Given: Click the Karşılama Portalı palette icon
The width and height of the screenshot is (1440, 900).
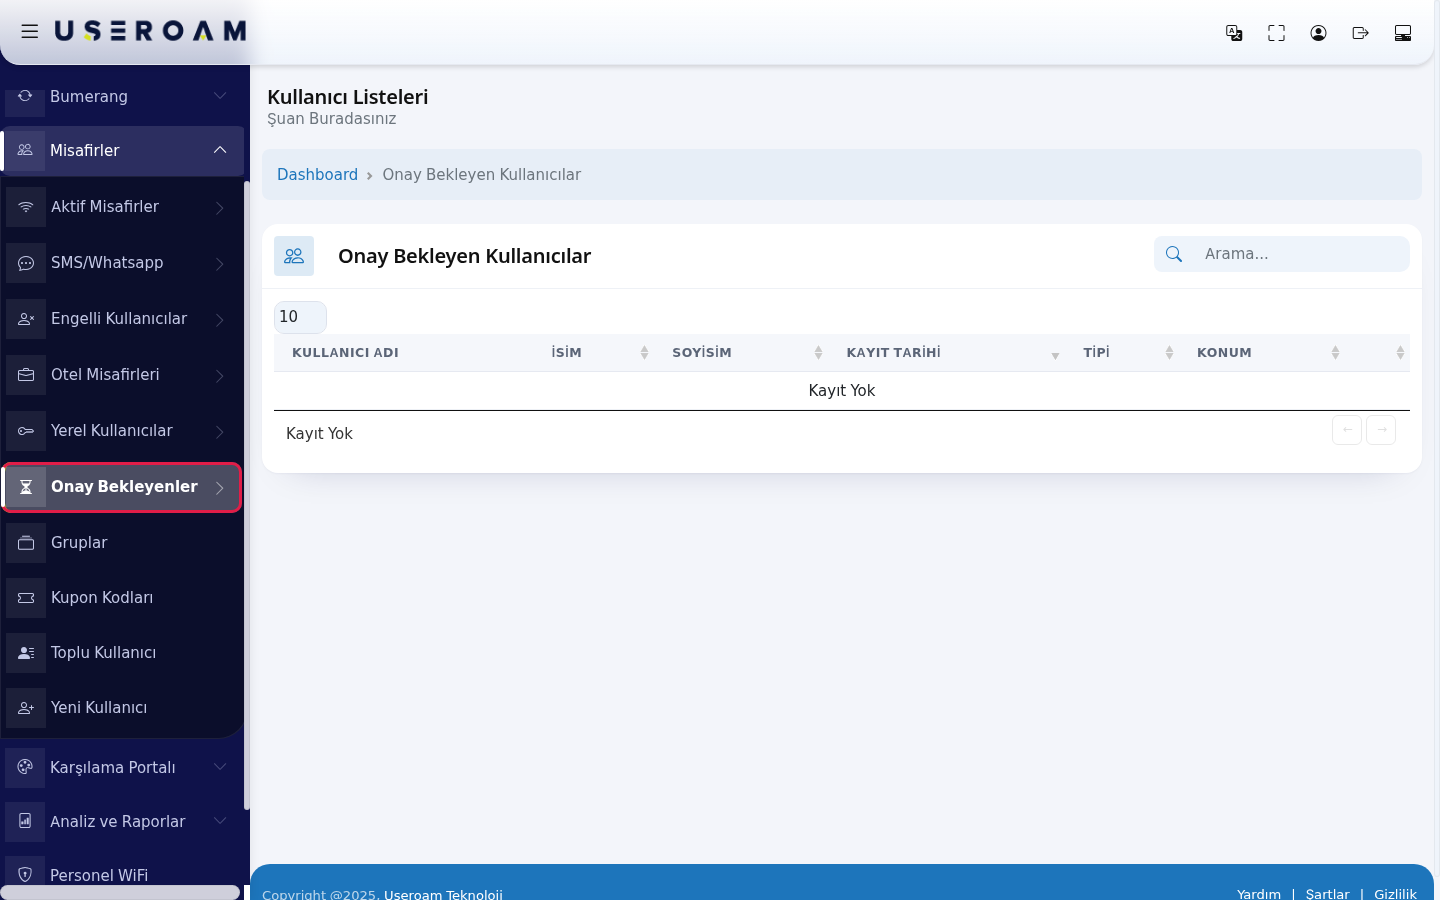Looking at the screenshot, I should point(25,767).
